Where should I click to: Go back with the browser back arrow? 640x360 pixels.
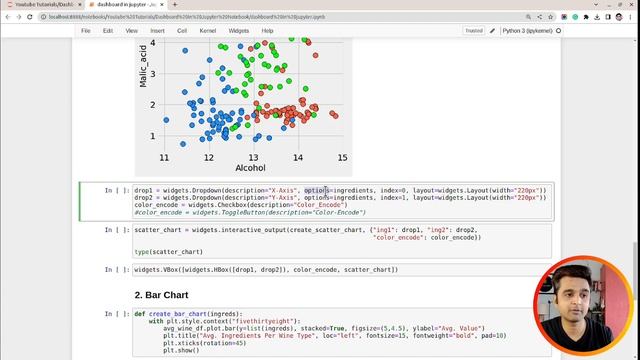8,17
